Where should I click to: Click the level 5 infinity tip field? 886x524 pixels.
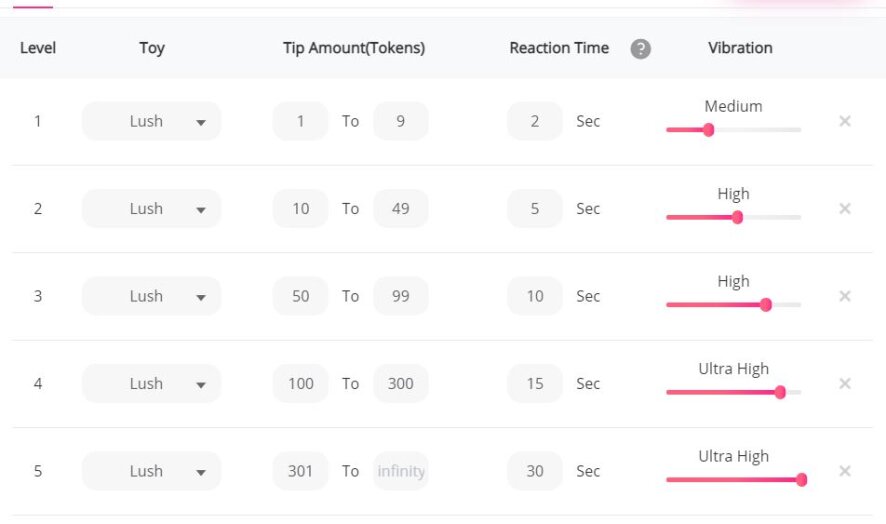(400, 471)
